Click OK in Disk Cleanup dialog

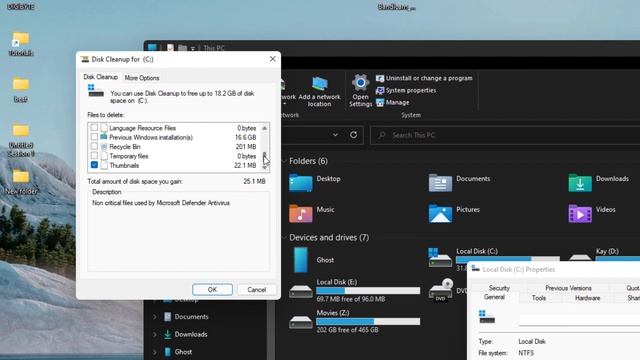pos(212,289)
